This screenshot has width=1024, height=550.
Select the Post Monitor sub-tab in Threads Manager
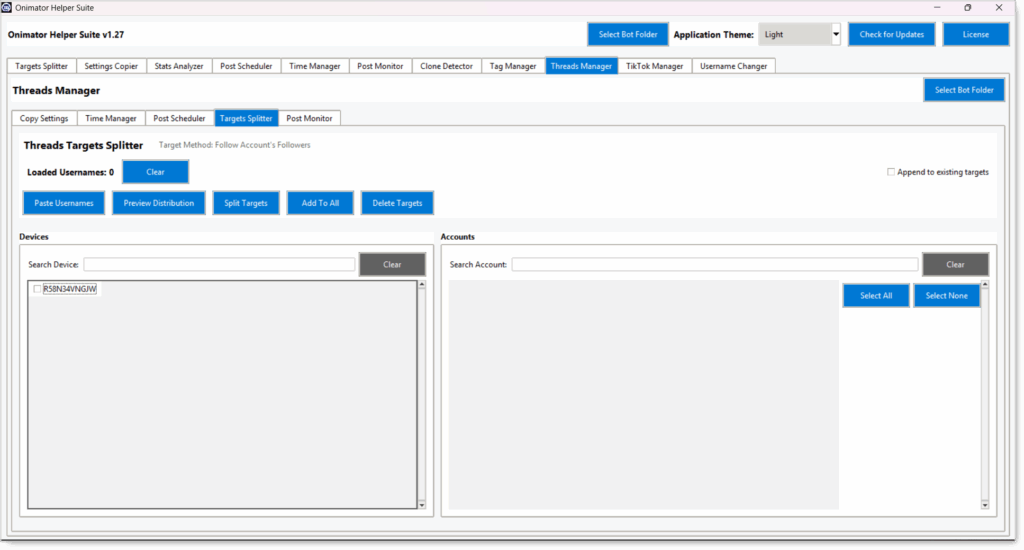click(x=309, y=118)
